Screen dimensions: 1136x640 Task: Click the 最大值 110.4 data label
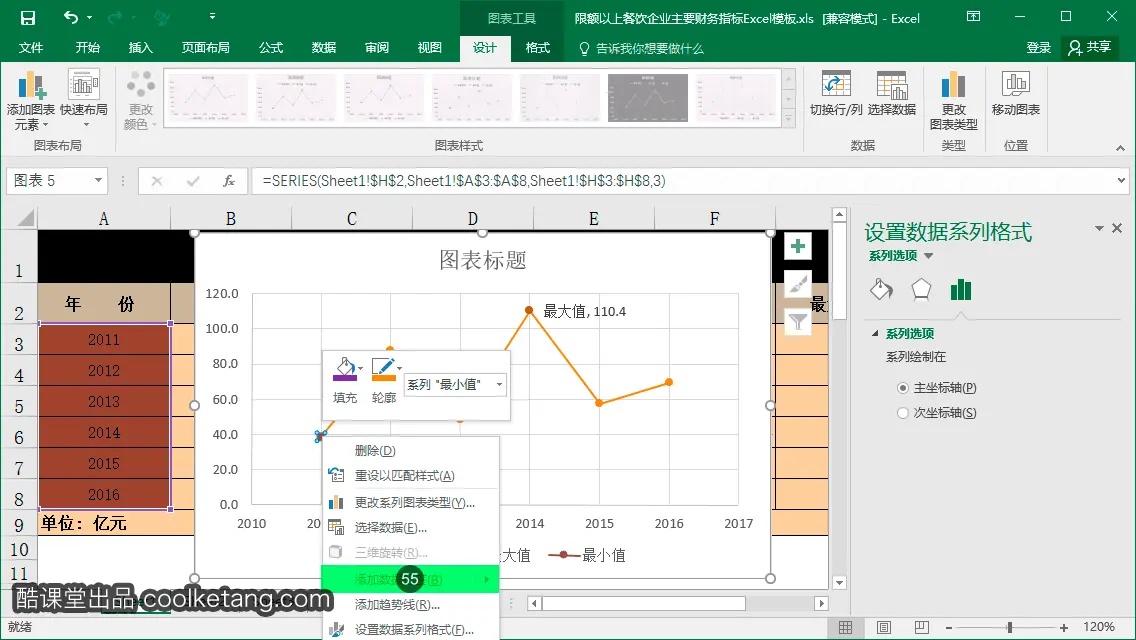point(584,312)
